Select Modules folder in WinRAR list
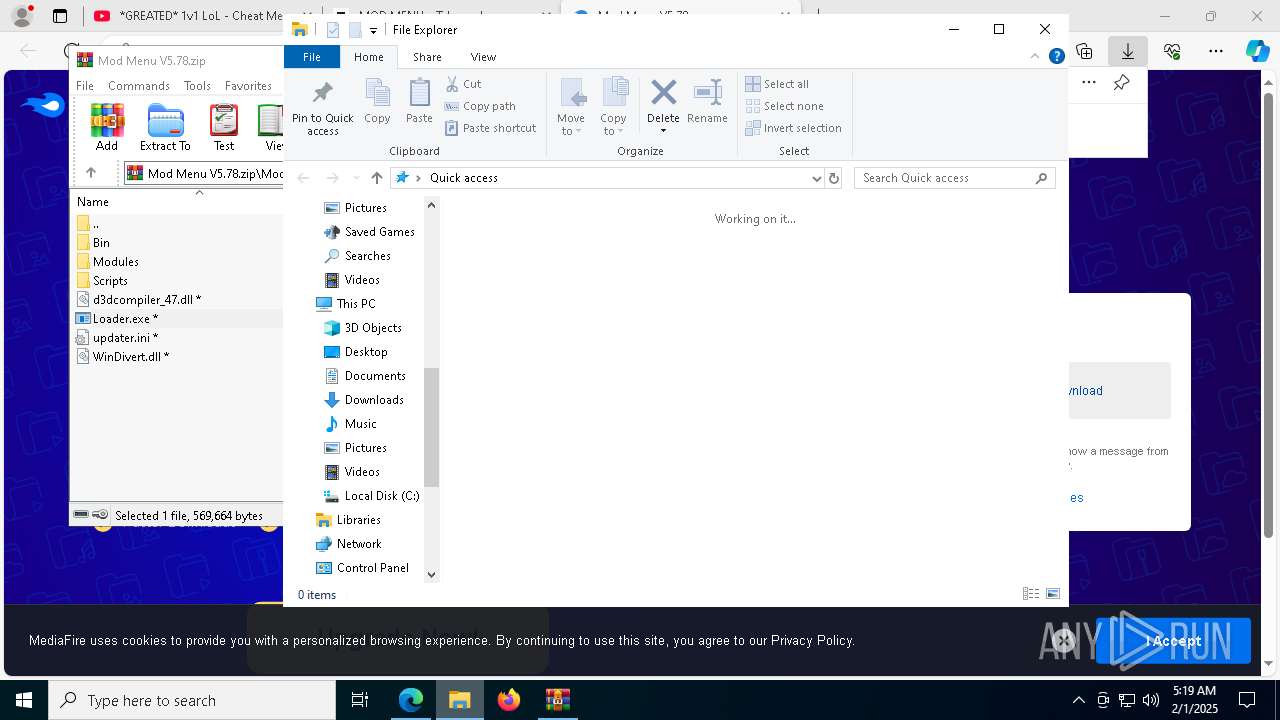This screenshot has height=720, width=1280. pos(108,262)
